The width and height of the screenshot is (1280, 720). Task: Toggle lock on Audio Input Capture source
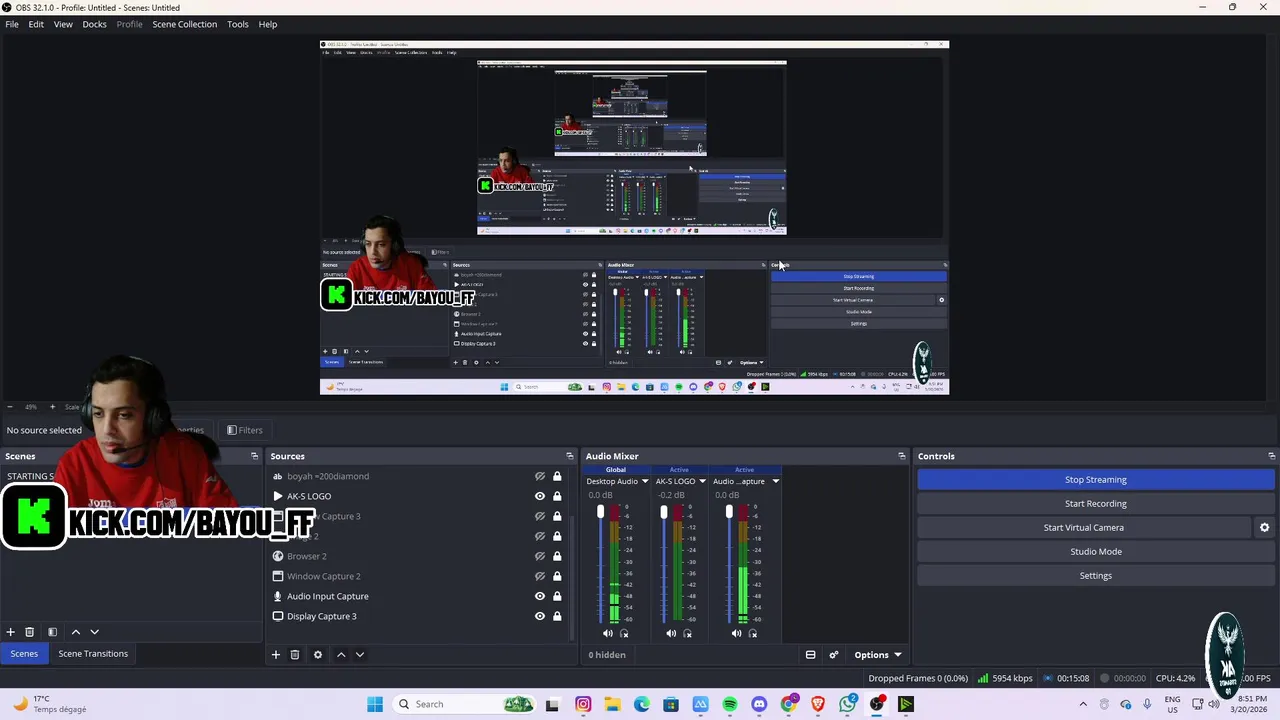[557, 596]
